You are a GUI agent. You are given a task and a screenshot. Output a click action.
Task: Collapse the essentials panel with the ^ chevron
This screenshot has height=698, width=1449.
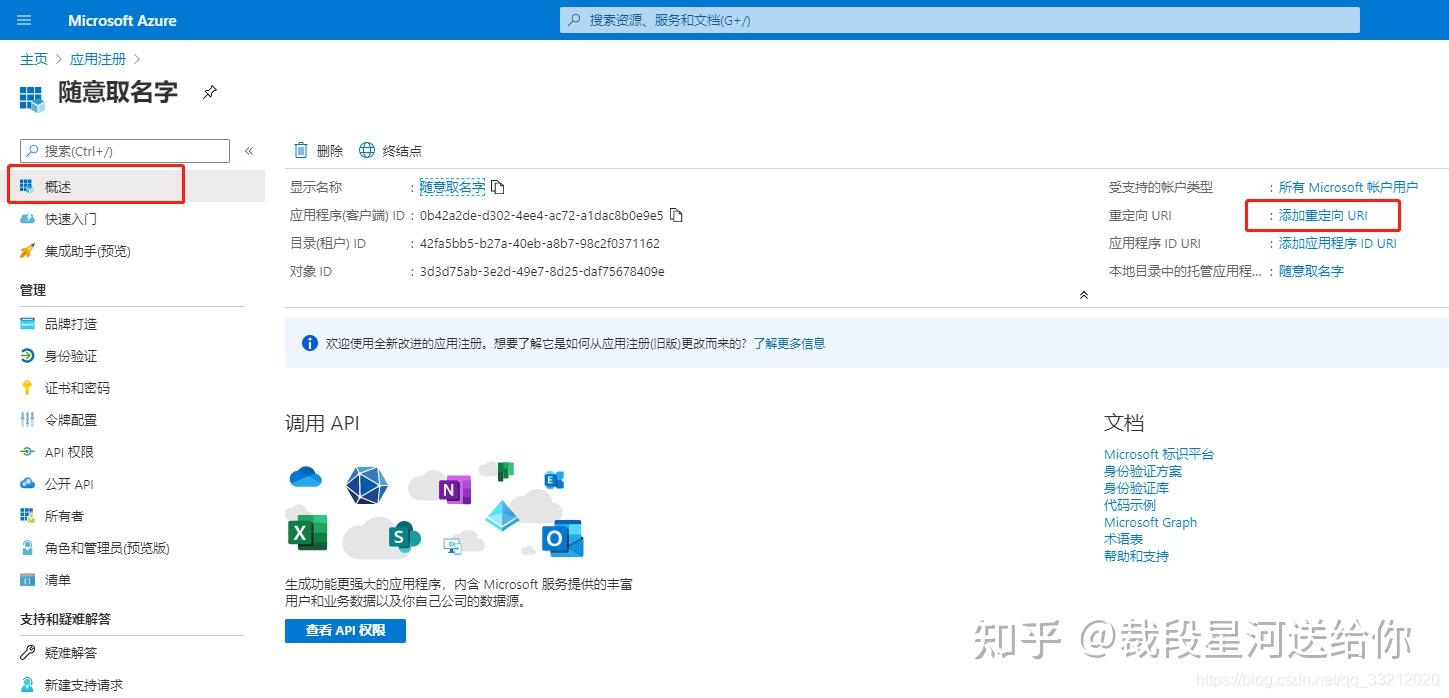click(1083, 294)
